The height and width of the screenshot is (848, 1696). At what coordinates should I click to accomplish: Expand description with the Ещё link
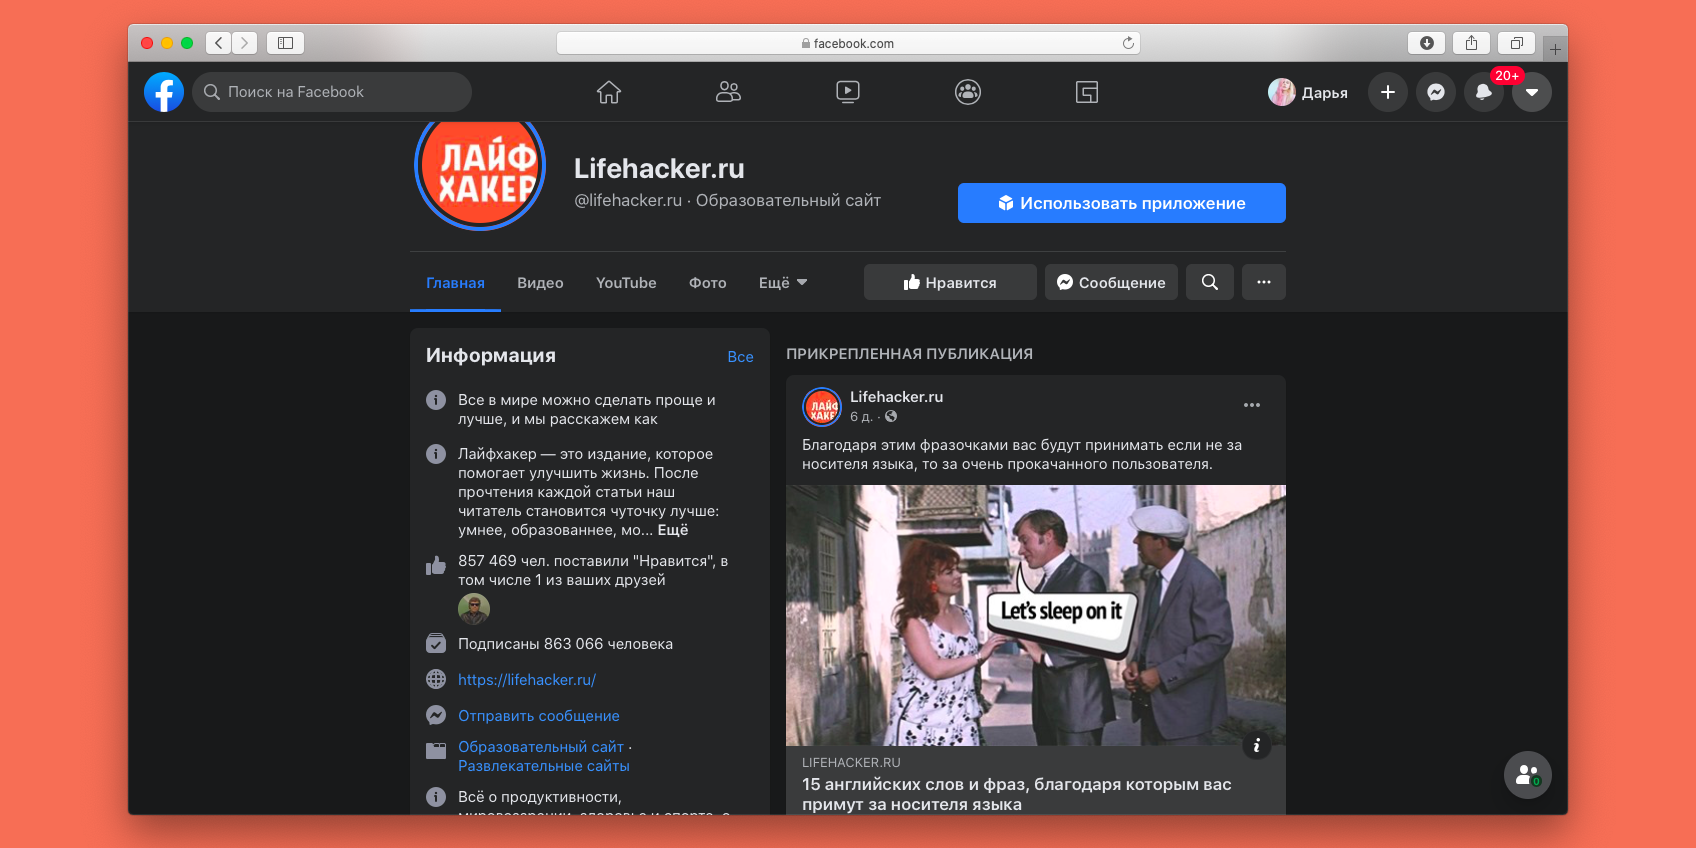click(673, 530)
